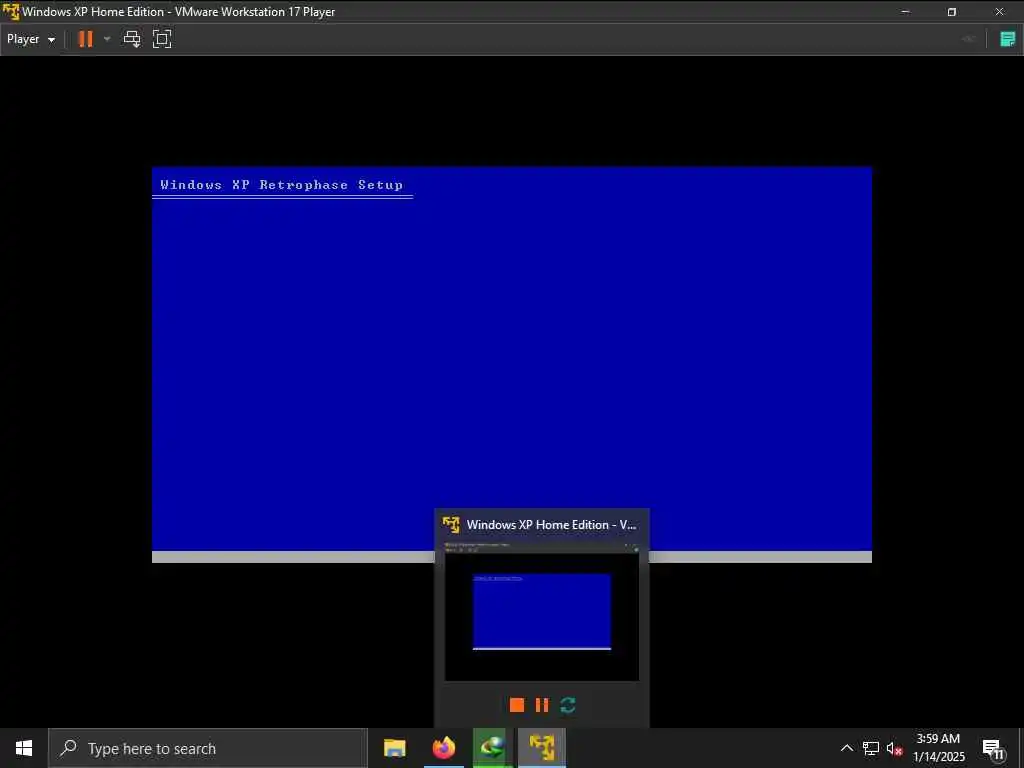
Task: Click the VMware Player taskbar button
Action: tap(542, 748)
